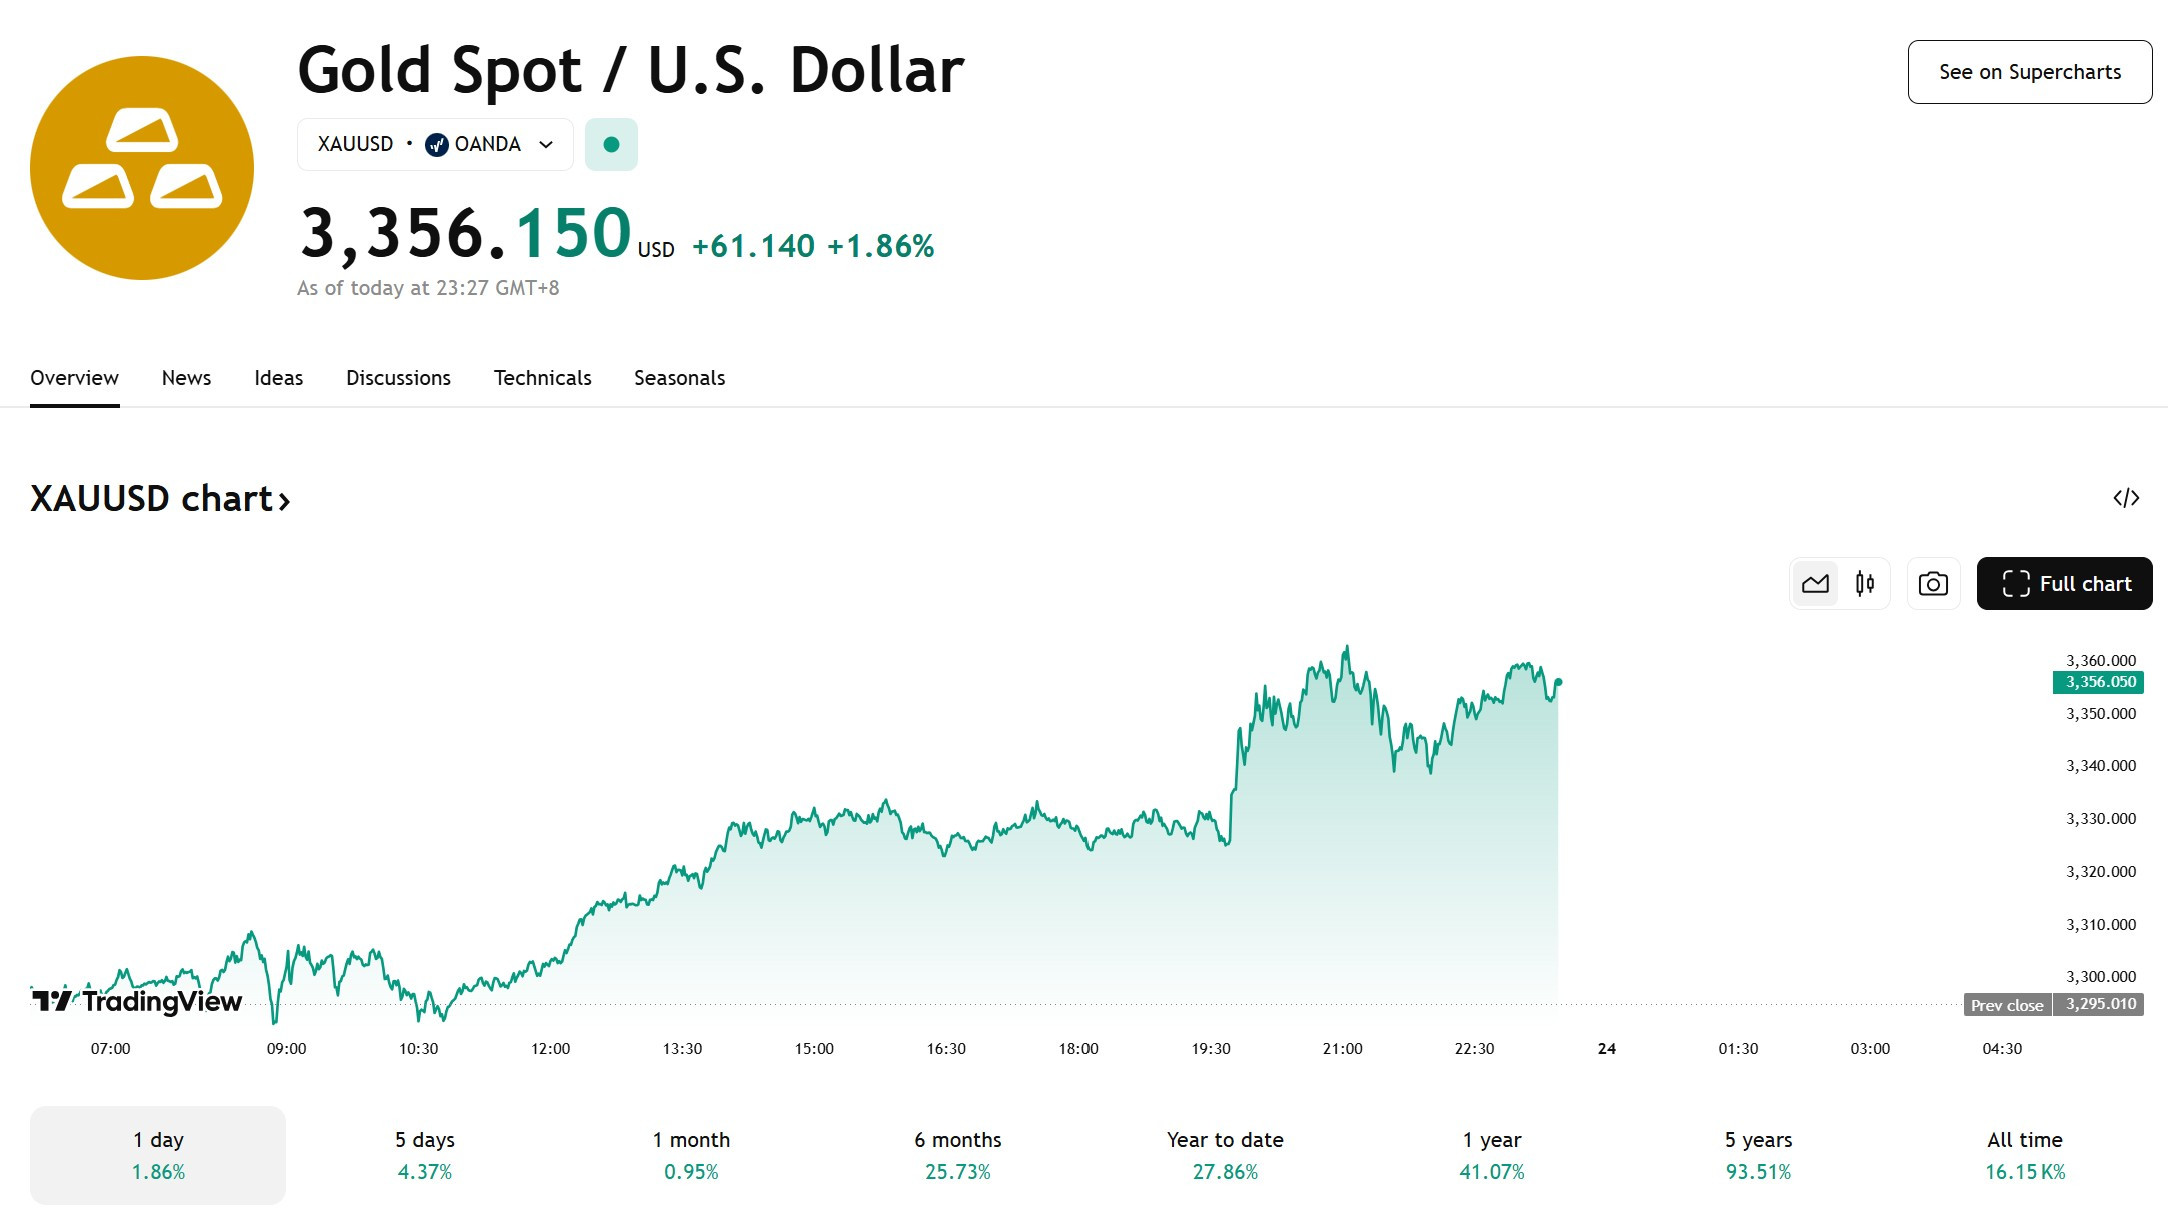The image size is (2168, 1208).
Task: Click See on Supercharts button
Action: [x=2030, y=72]
